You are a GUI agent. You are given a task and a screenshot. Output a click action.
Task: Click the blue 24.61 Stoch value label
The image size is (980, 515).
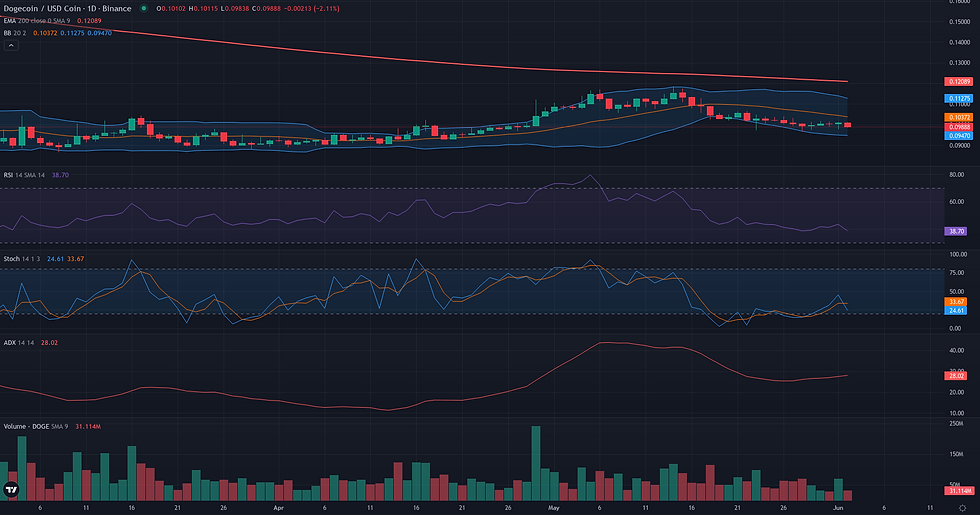[956, 311]
